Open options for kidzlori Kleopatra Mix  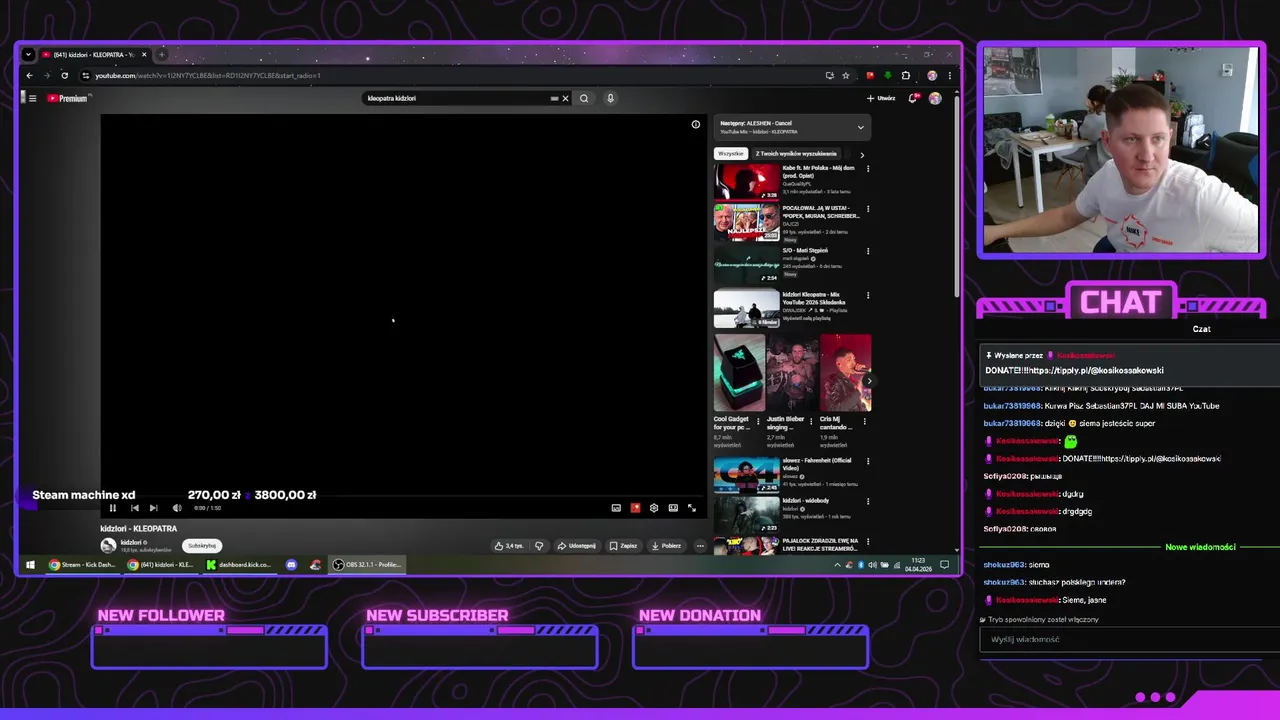pos(868,296)
